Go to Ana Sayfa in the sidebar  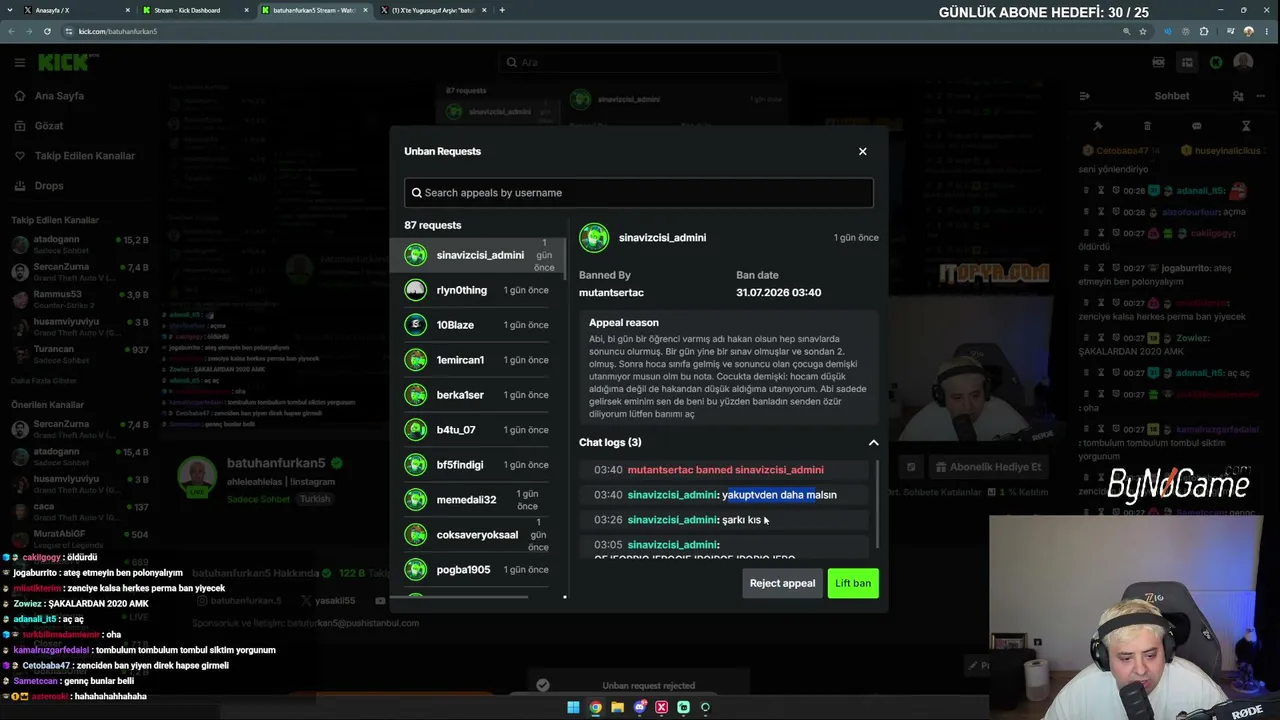point(59,96)
